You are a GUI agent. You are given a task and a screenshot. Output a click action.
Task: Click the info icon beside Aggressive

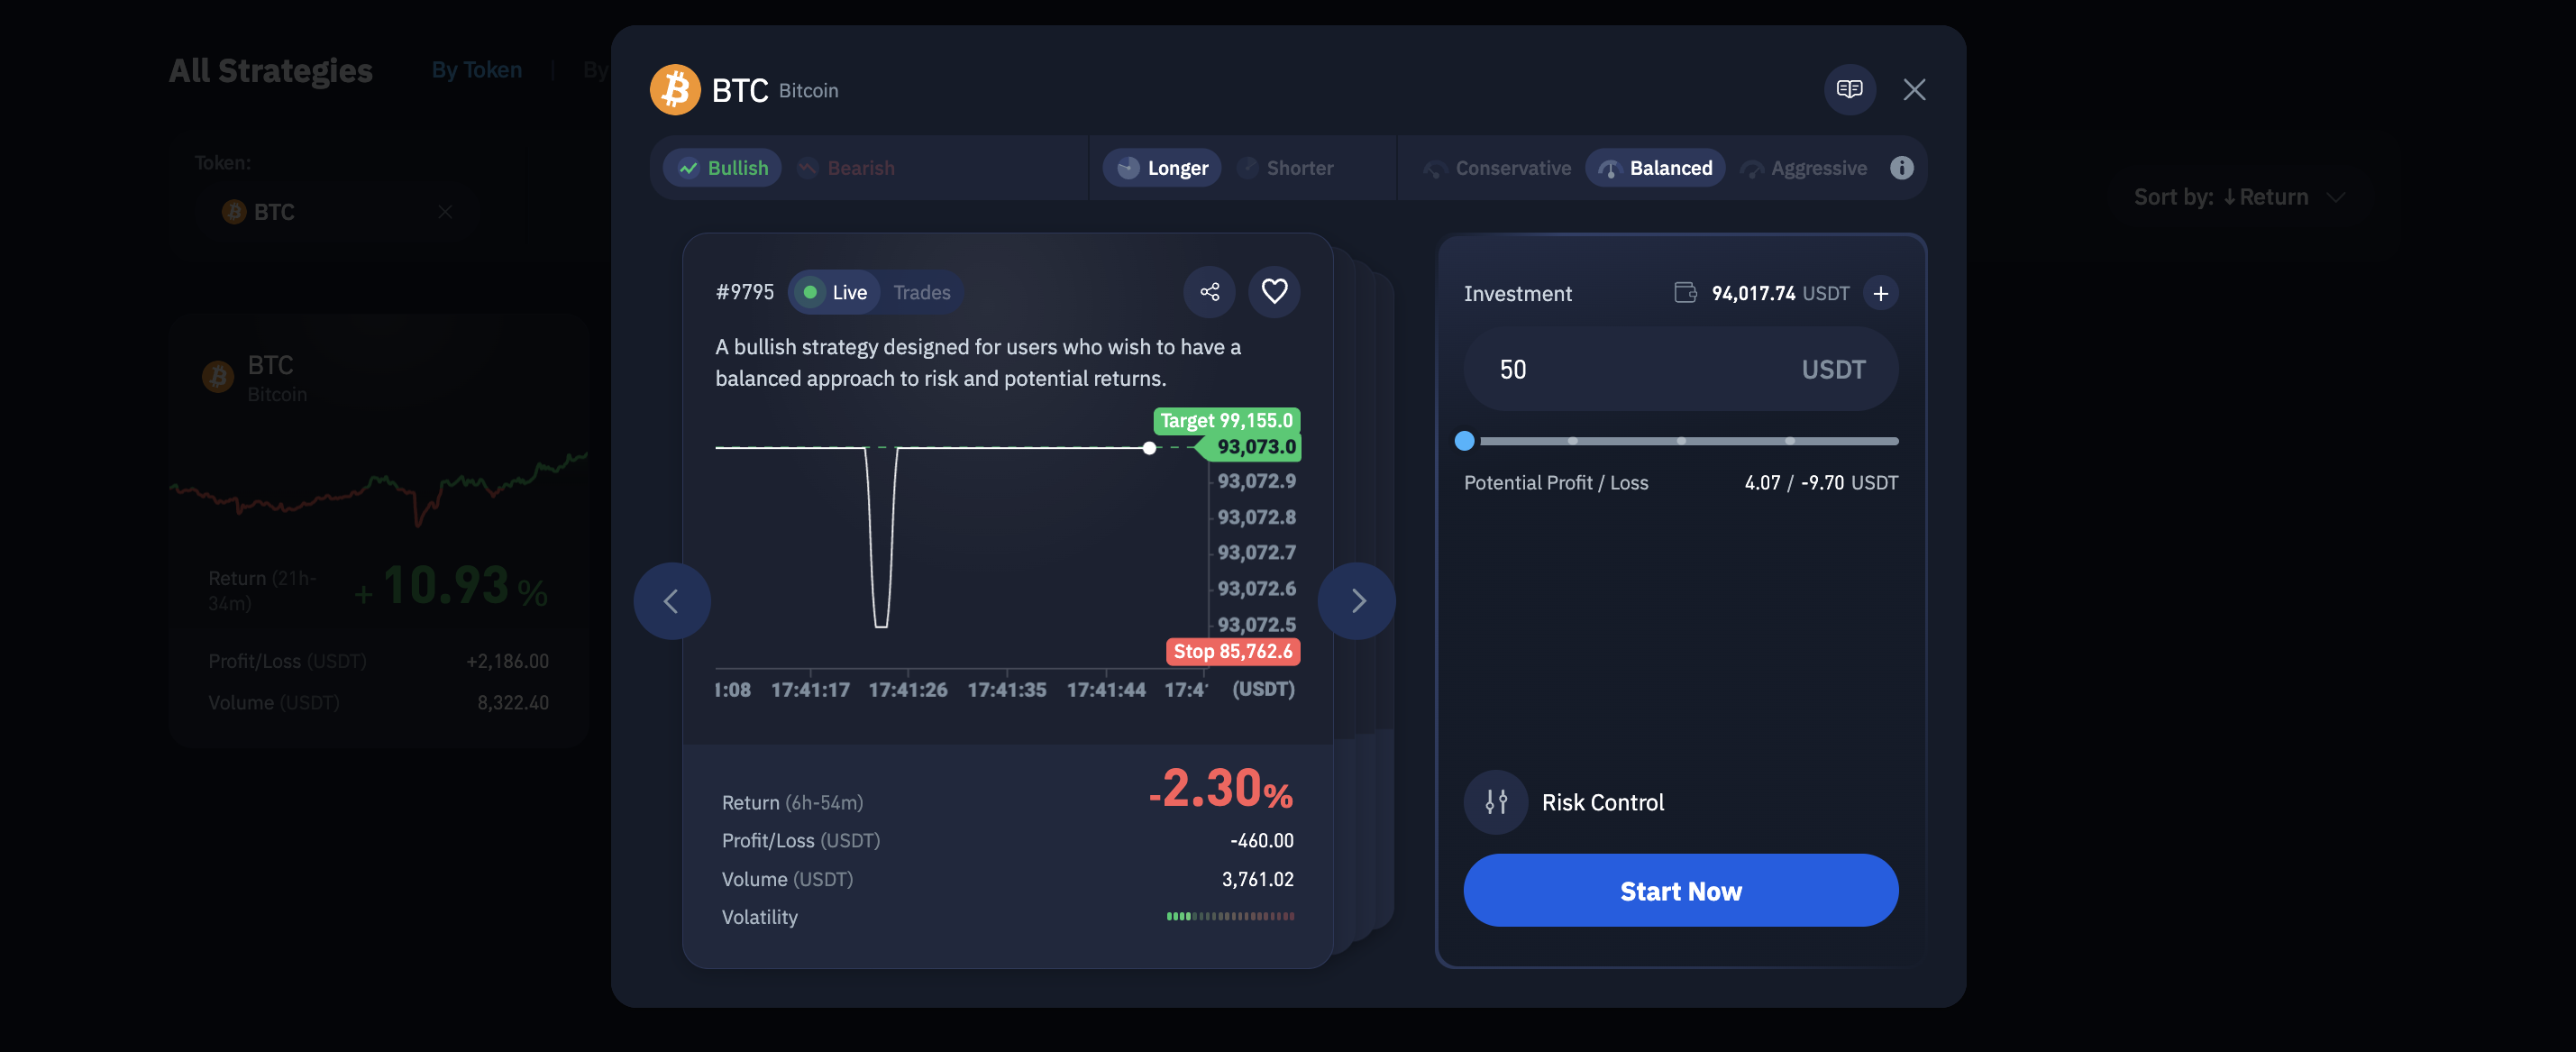(1901, 168)
